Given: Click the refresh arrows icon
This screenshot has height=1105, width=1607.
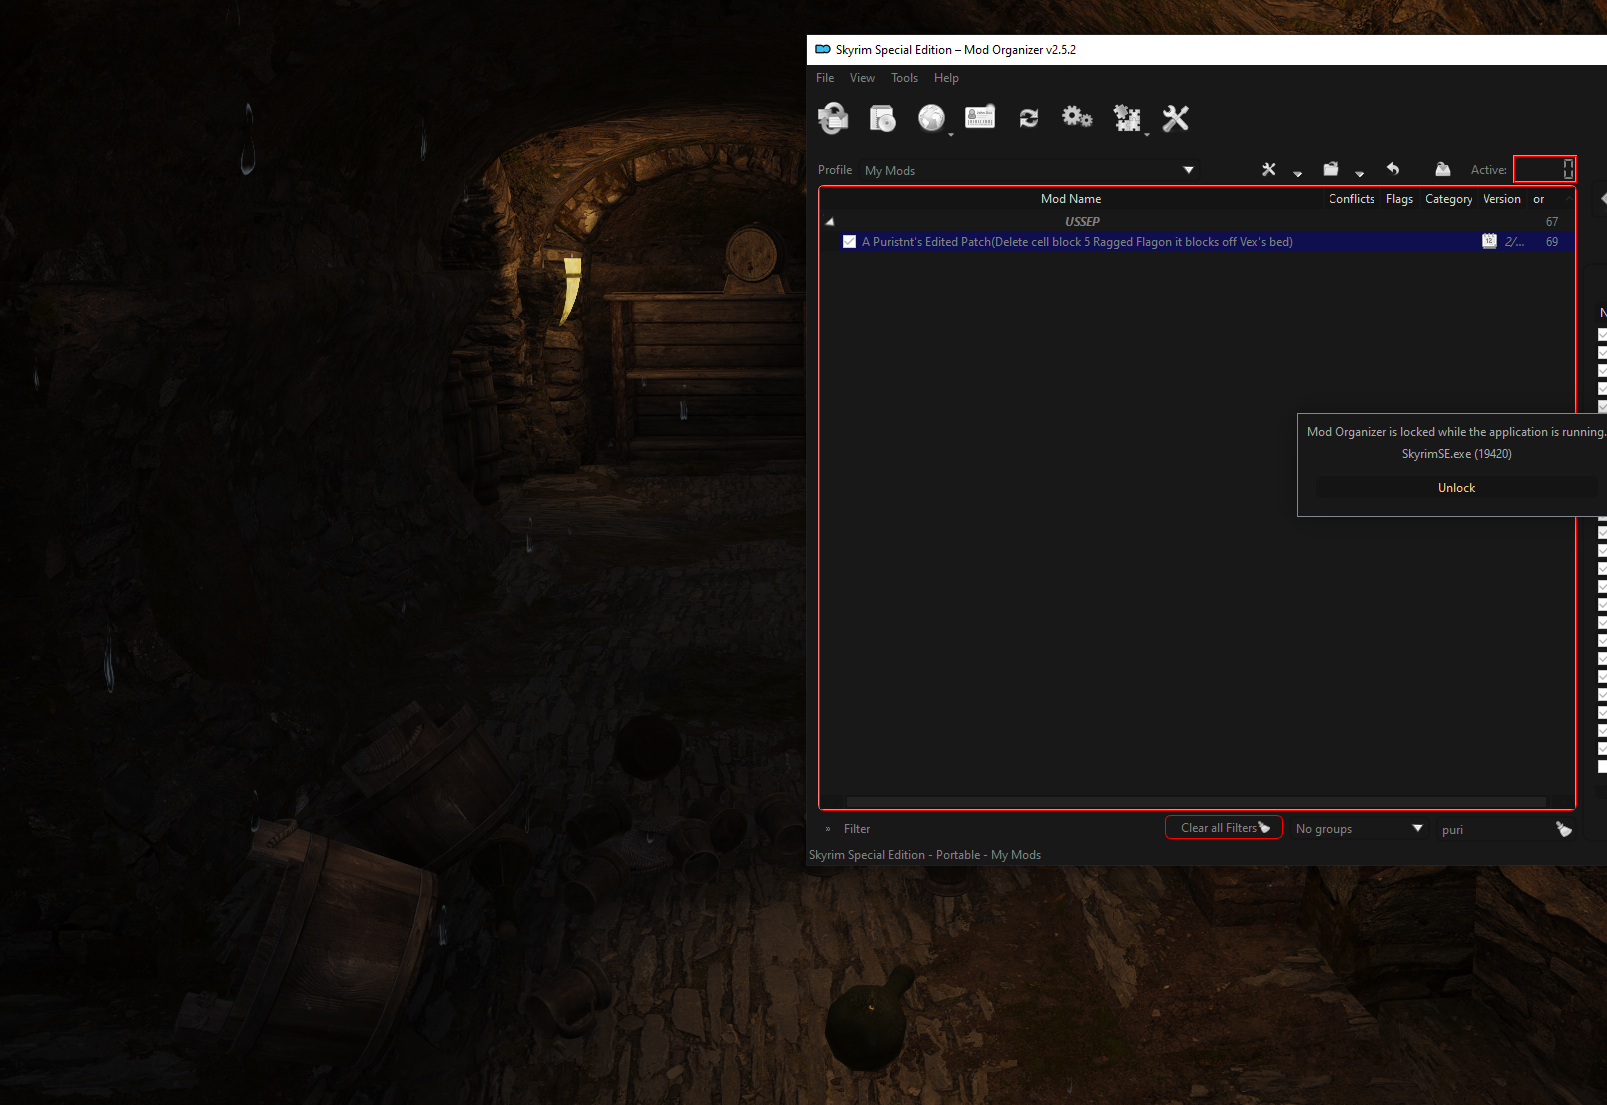Looking at the screenshot, I should coord(1028,118).
